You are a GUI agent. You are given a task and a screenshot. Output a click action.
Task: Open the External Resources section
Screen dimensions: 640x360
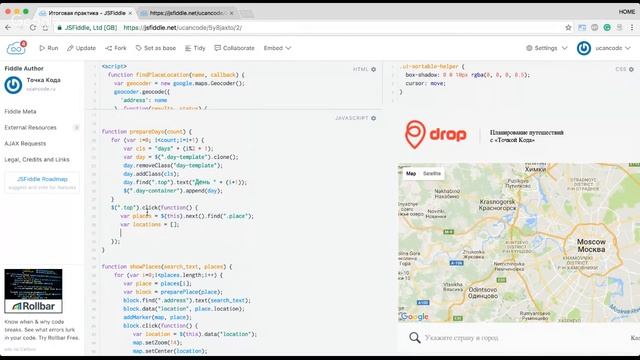[31, 128]
